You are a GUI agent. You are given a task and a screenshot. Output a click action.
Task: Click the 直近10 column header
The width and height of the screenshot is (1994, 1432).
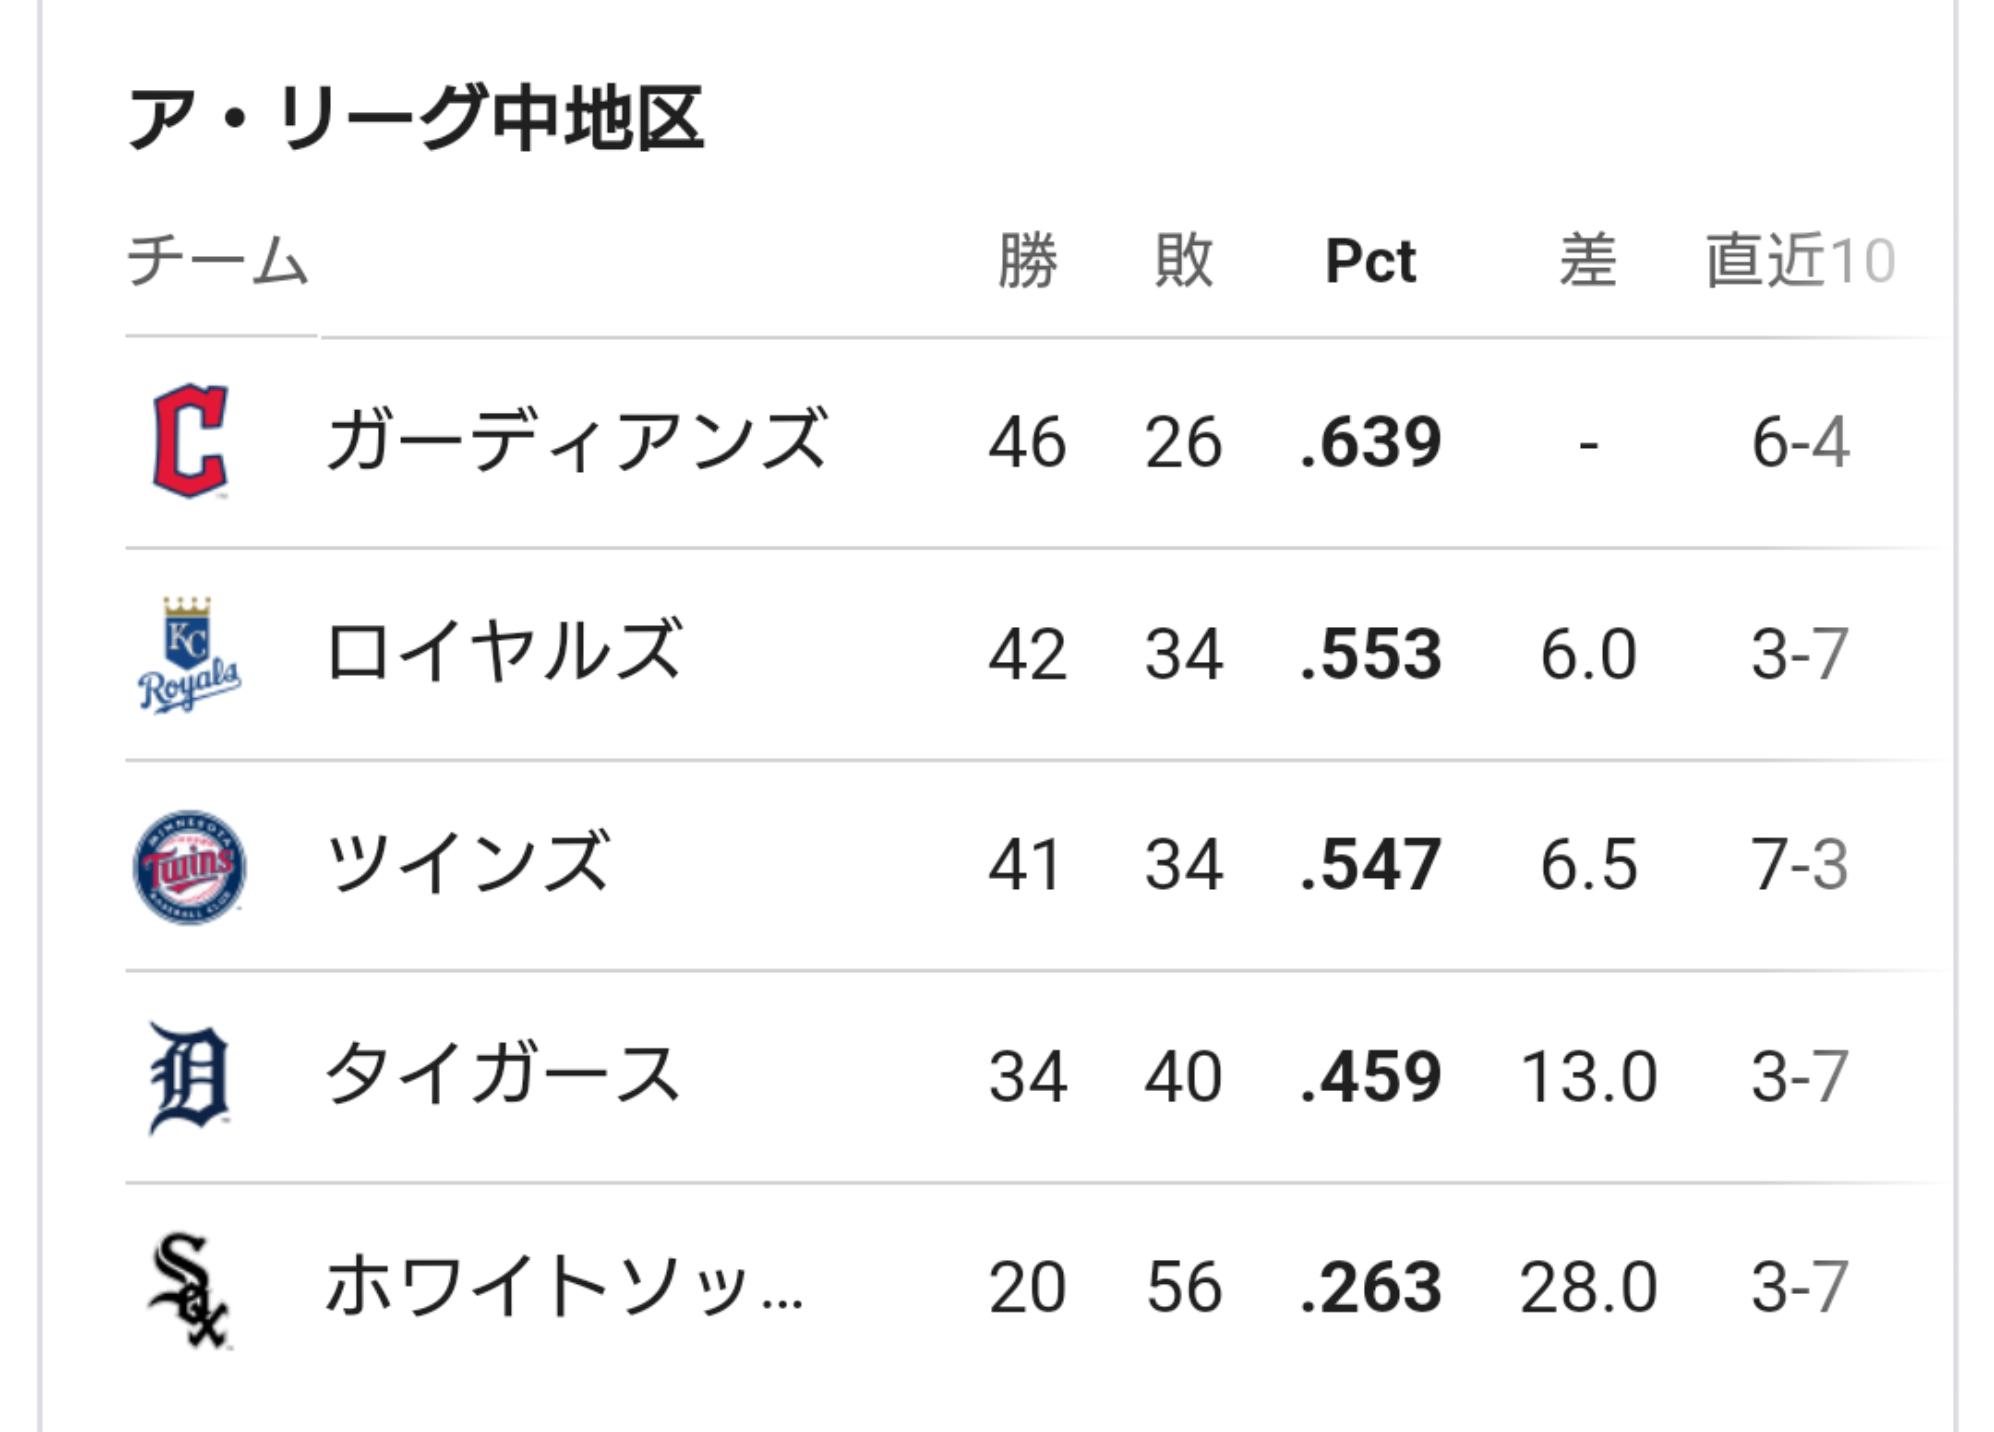pos(1800,261)
